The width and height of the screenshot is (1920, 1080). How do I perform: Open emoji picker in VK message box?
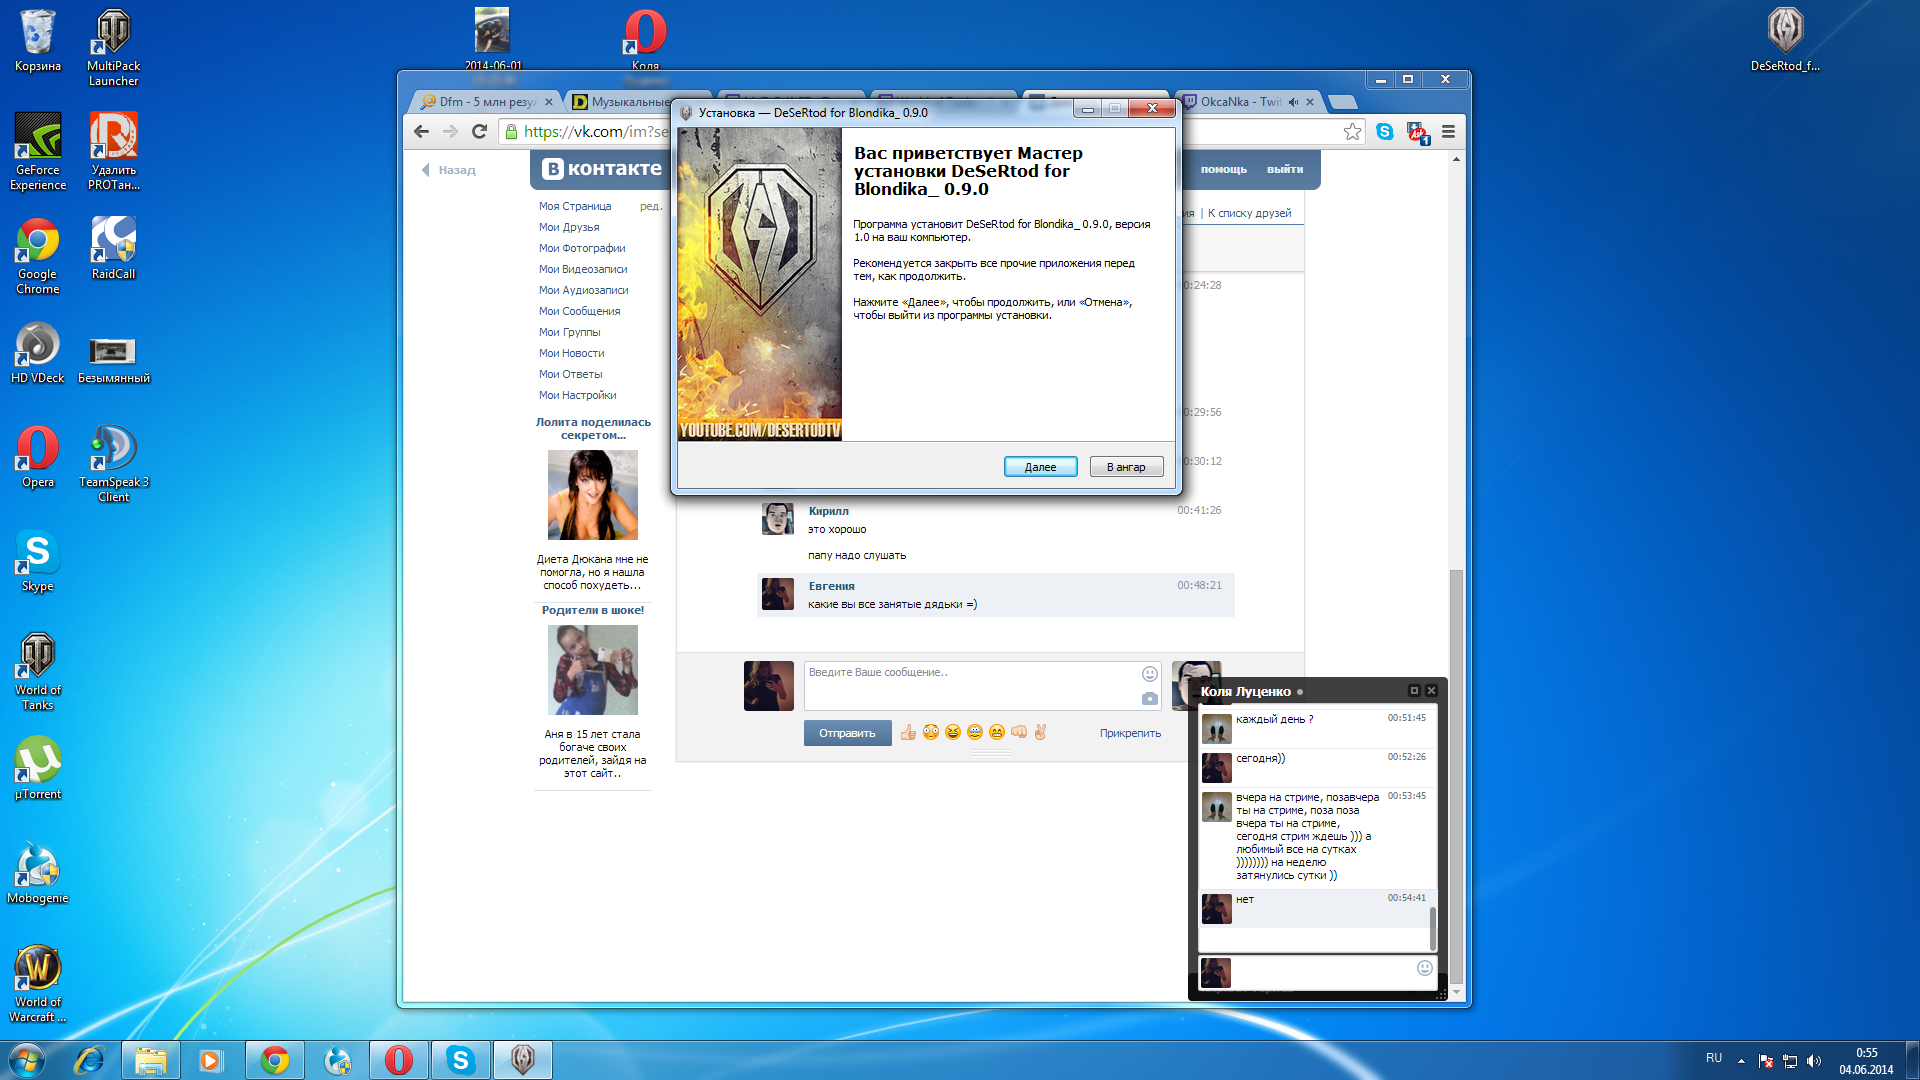pyautogui.click(x=1150, y=674)
